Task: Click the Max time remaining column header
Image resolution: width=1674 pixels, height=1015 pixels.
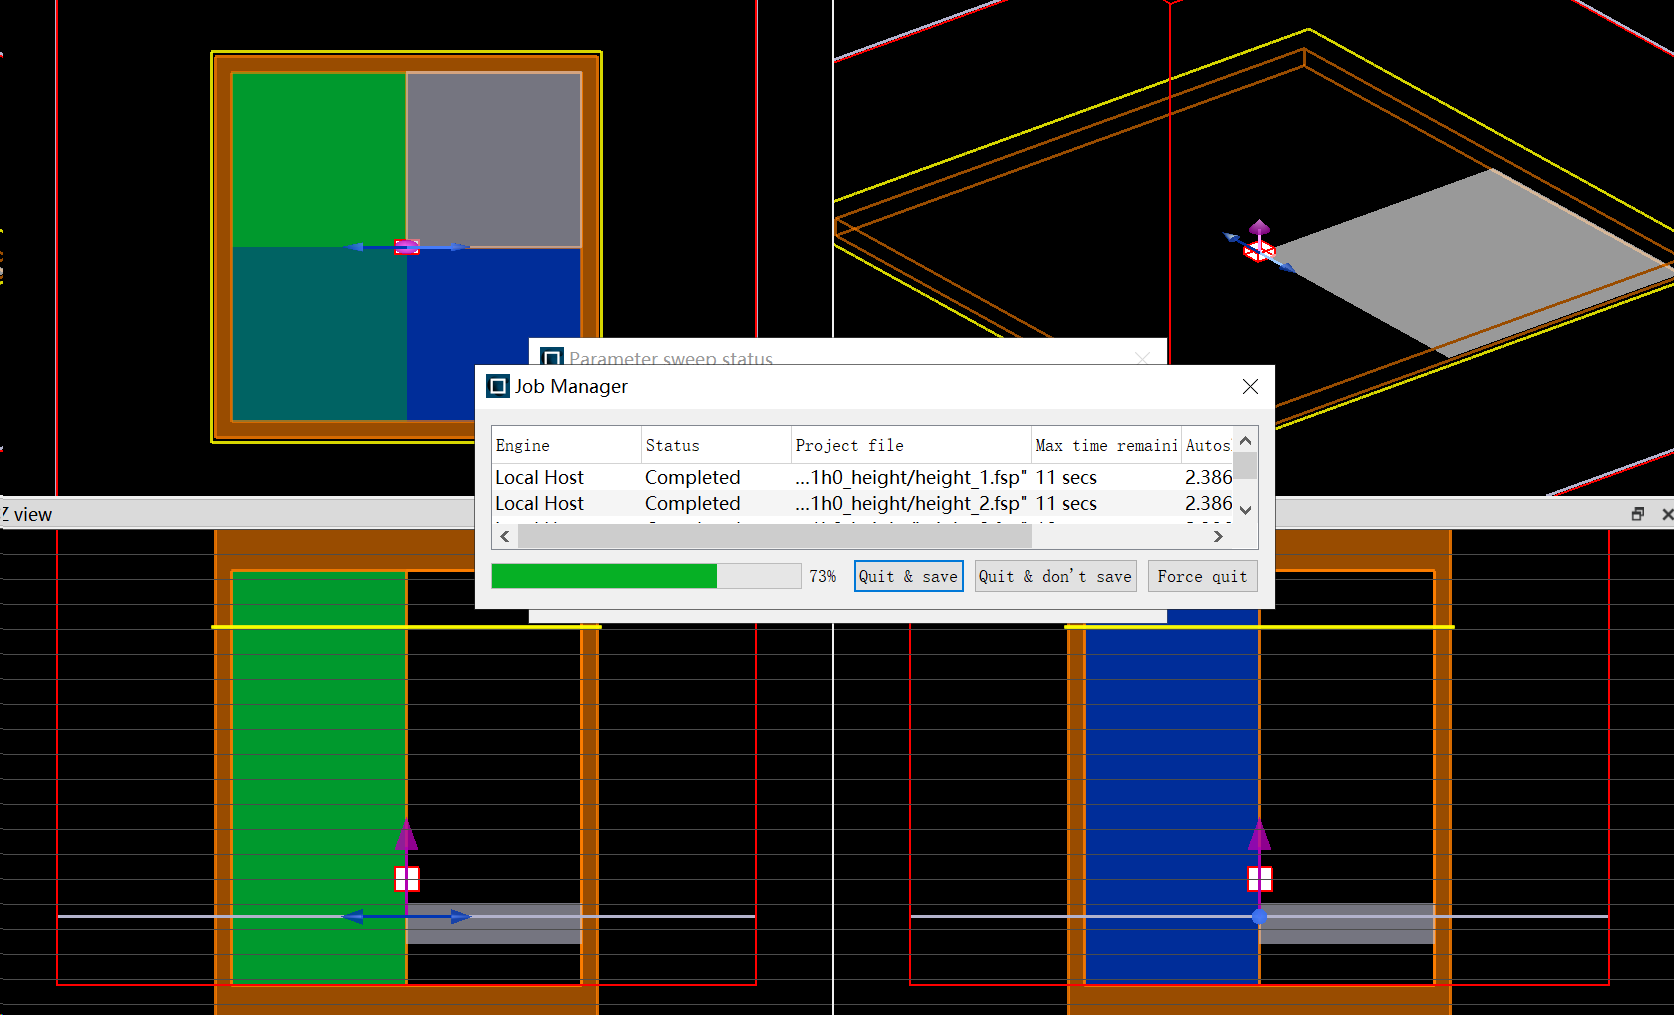Action: (x=1105, y=446)
